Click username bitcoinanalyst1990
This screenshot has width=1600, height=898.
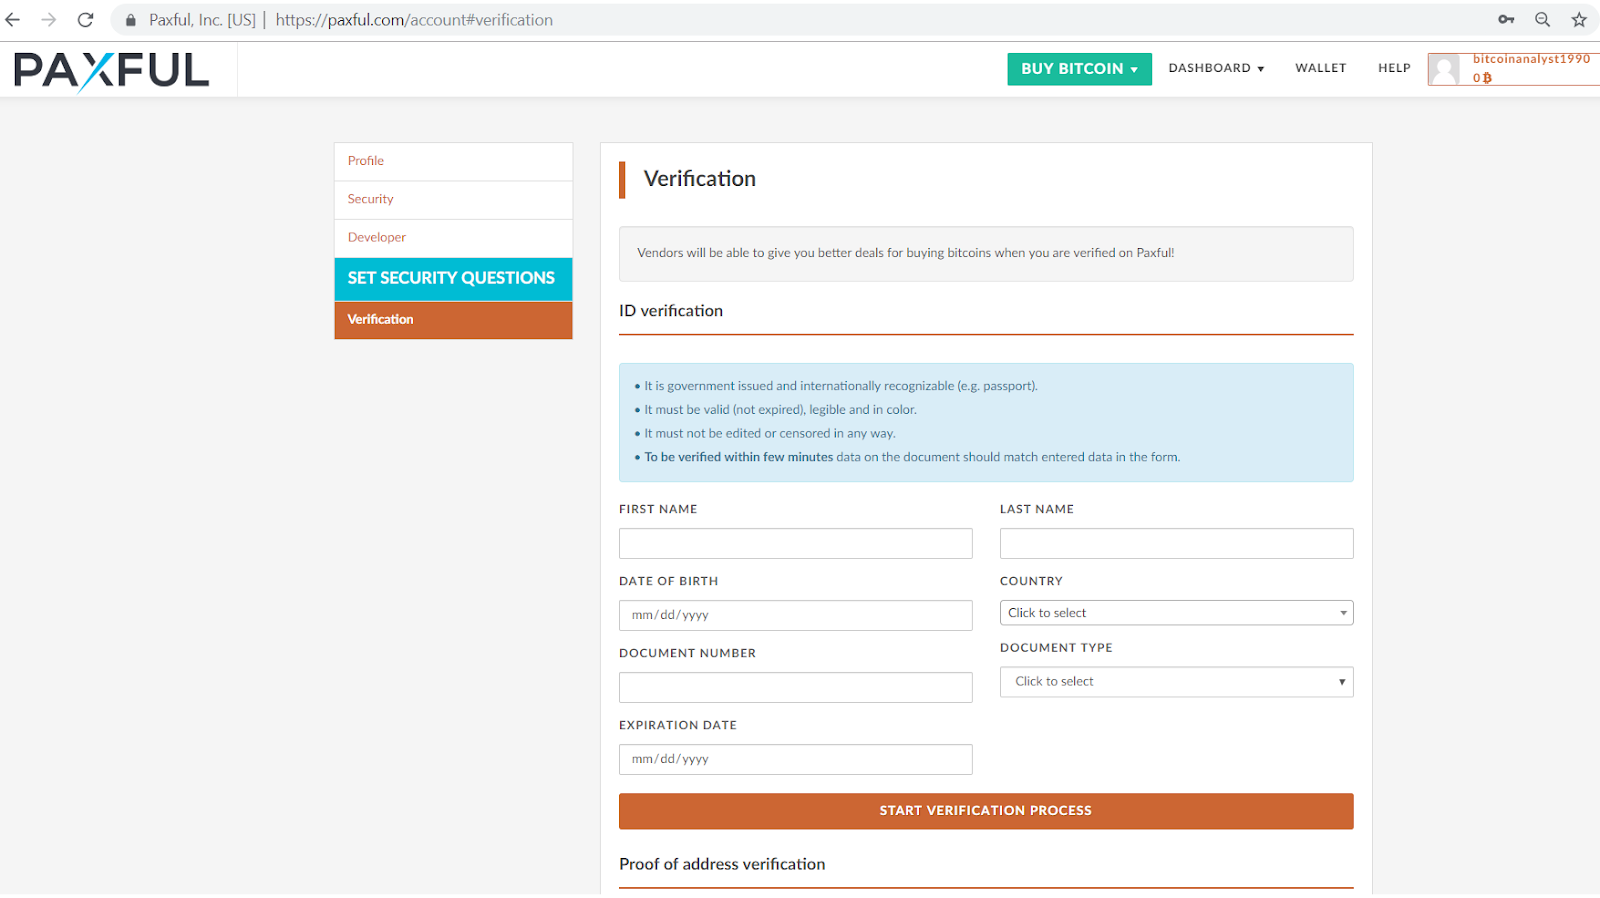click(x=1531, y=59)
